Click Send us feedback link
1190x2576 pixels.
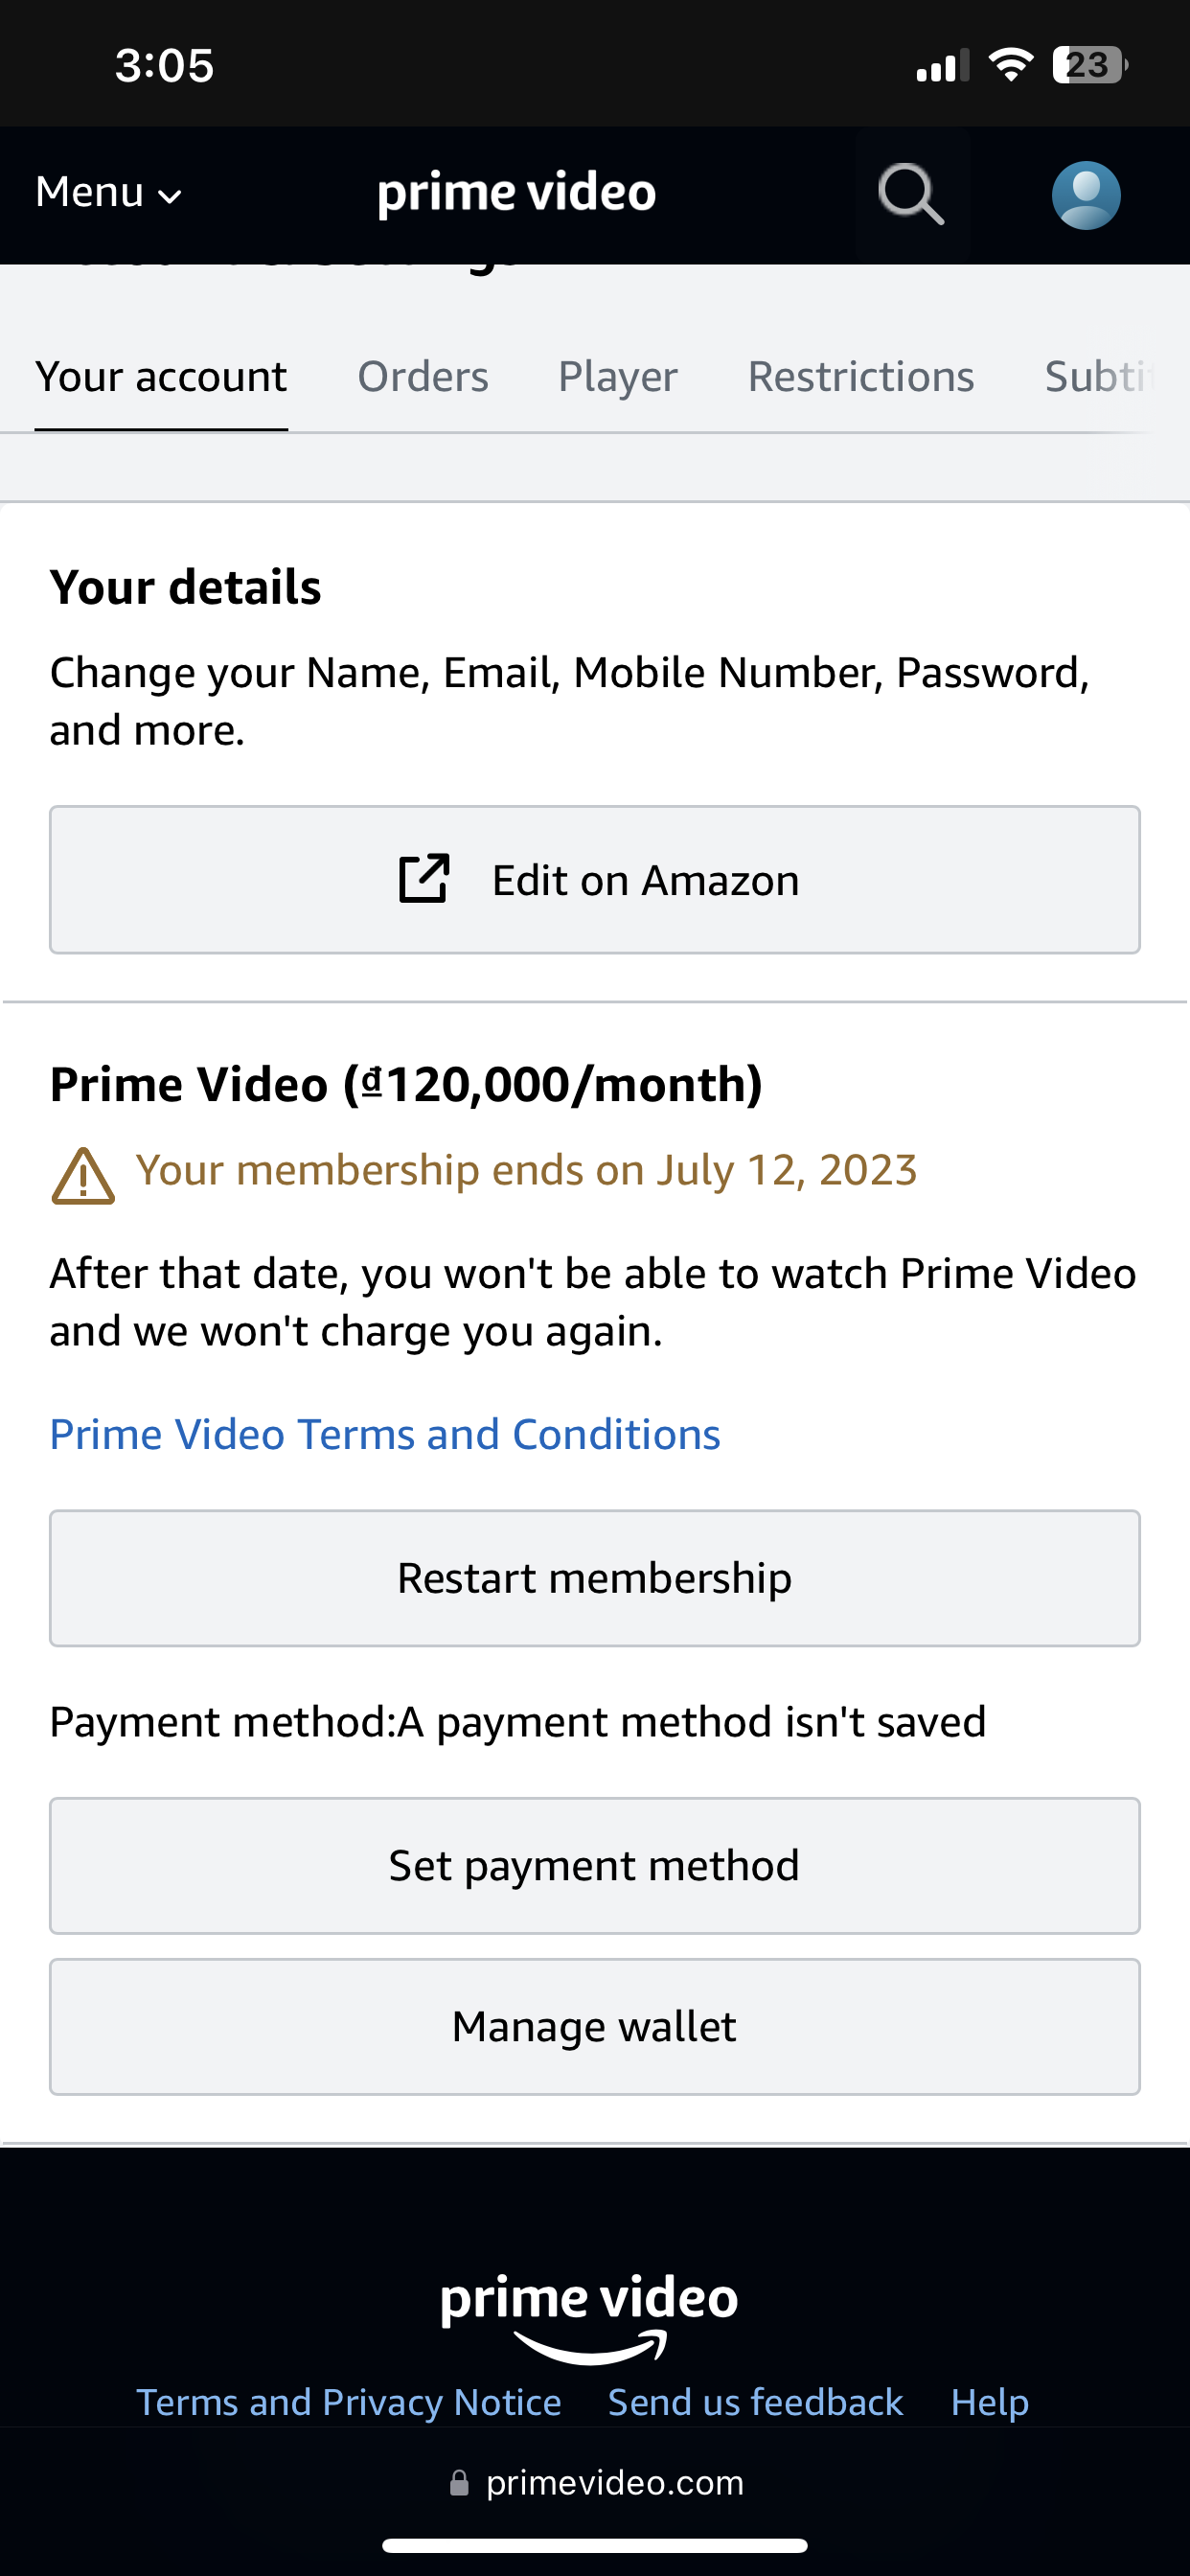point(755,2402)
